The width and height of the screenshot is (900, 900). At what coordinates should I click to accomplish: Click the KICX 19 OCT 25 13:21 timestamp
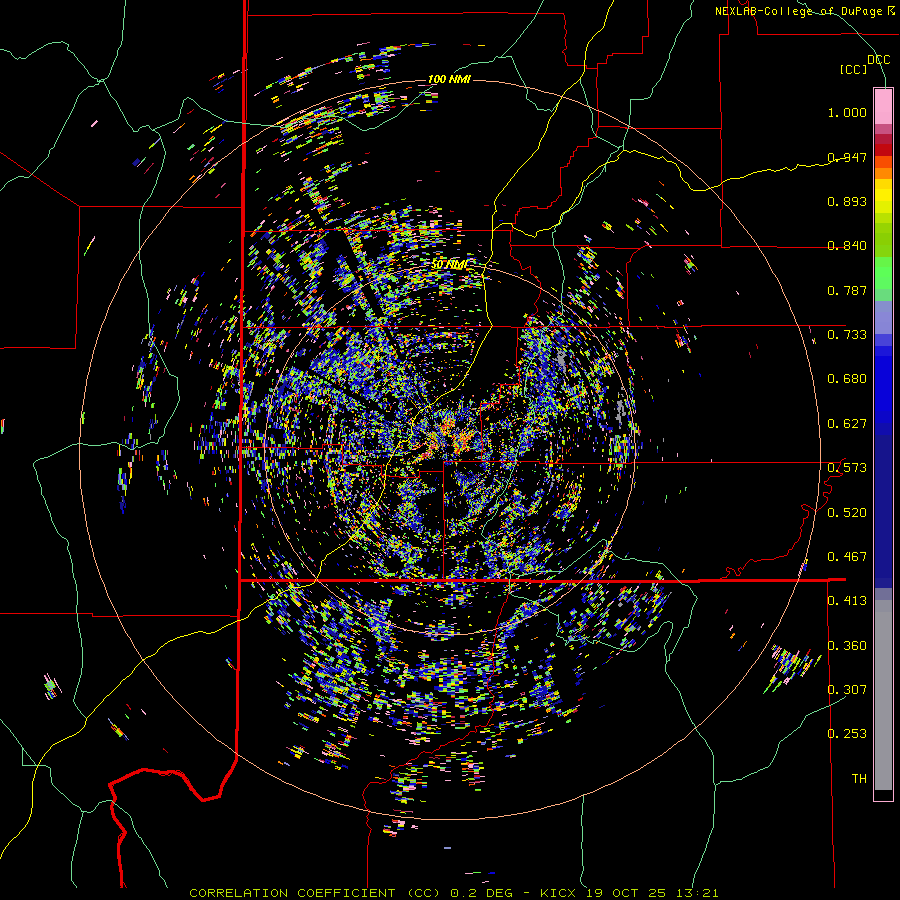(x=629, y=893)
